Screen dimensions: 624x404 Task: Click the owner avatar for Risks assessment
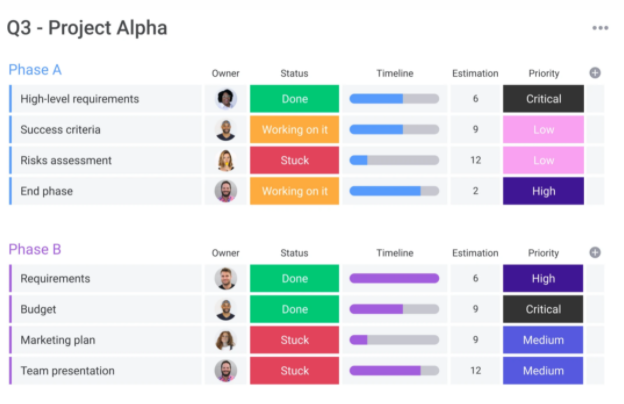tap(226, 160)
